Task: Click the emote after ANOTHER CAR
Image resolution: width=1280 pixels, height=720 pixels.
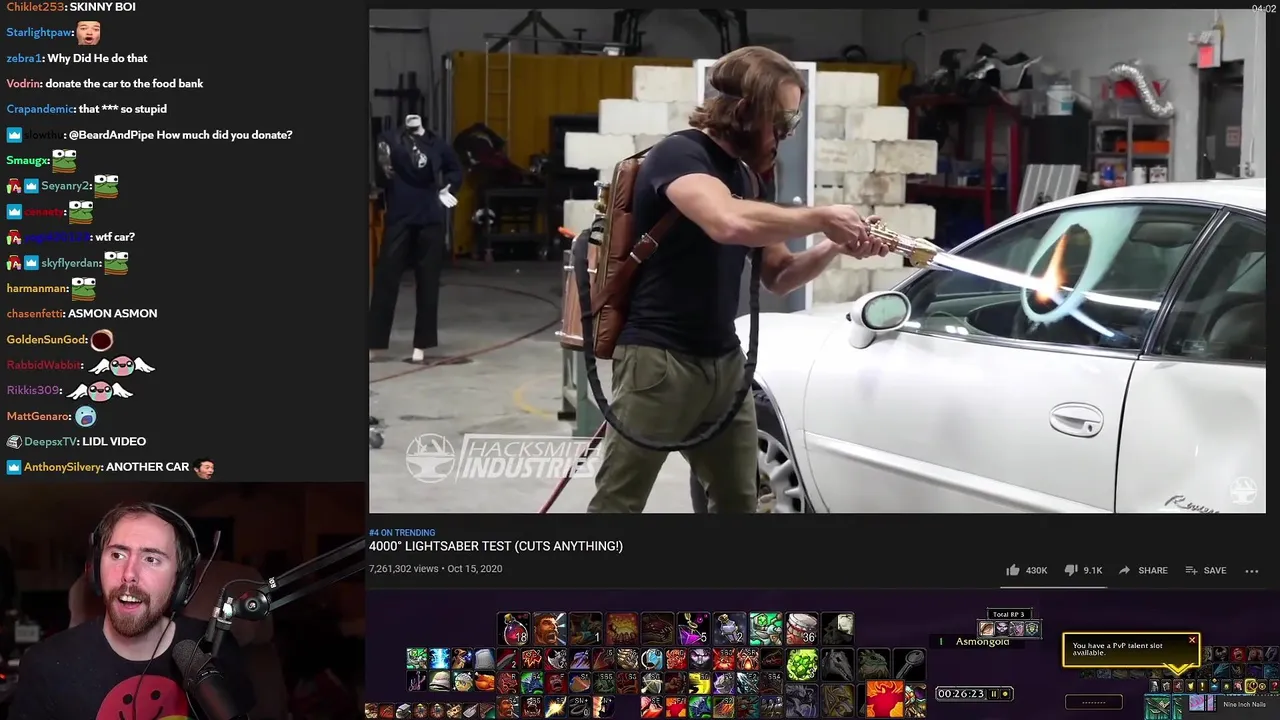Action: (x=204, y=467)
